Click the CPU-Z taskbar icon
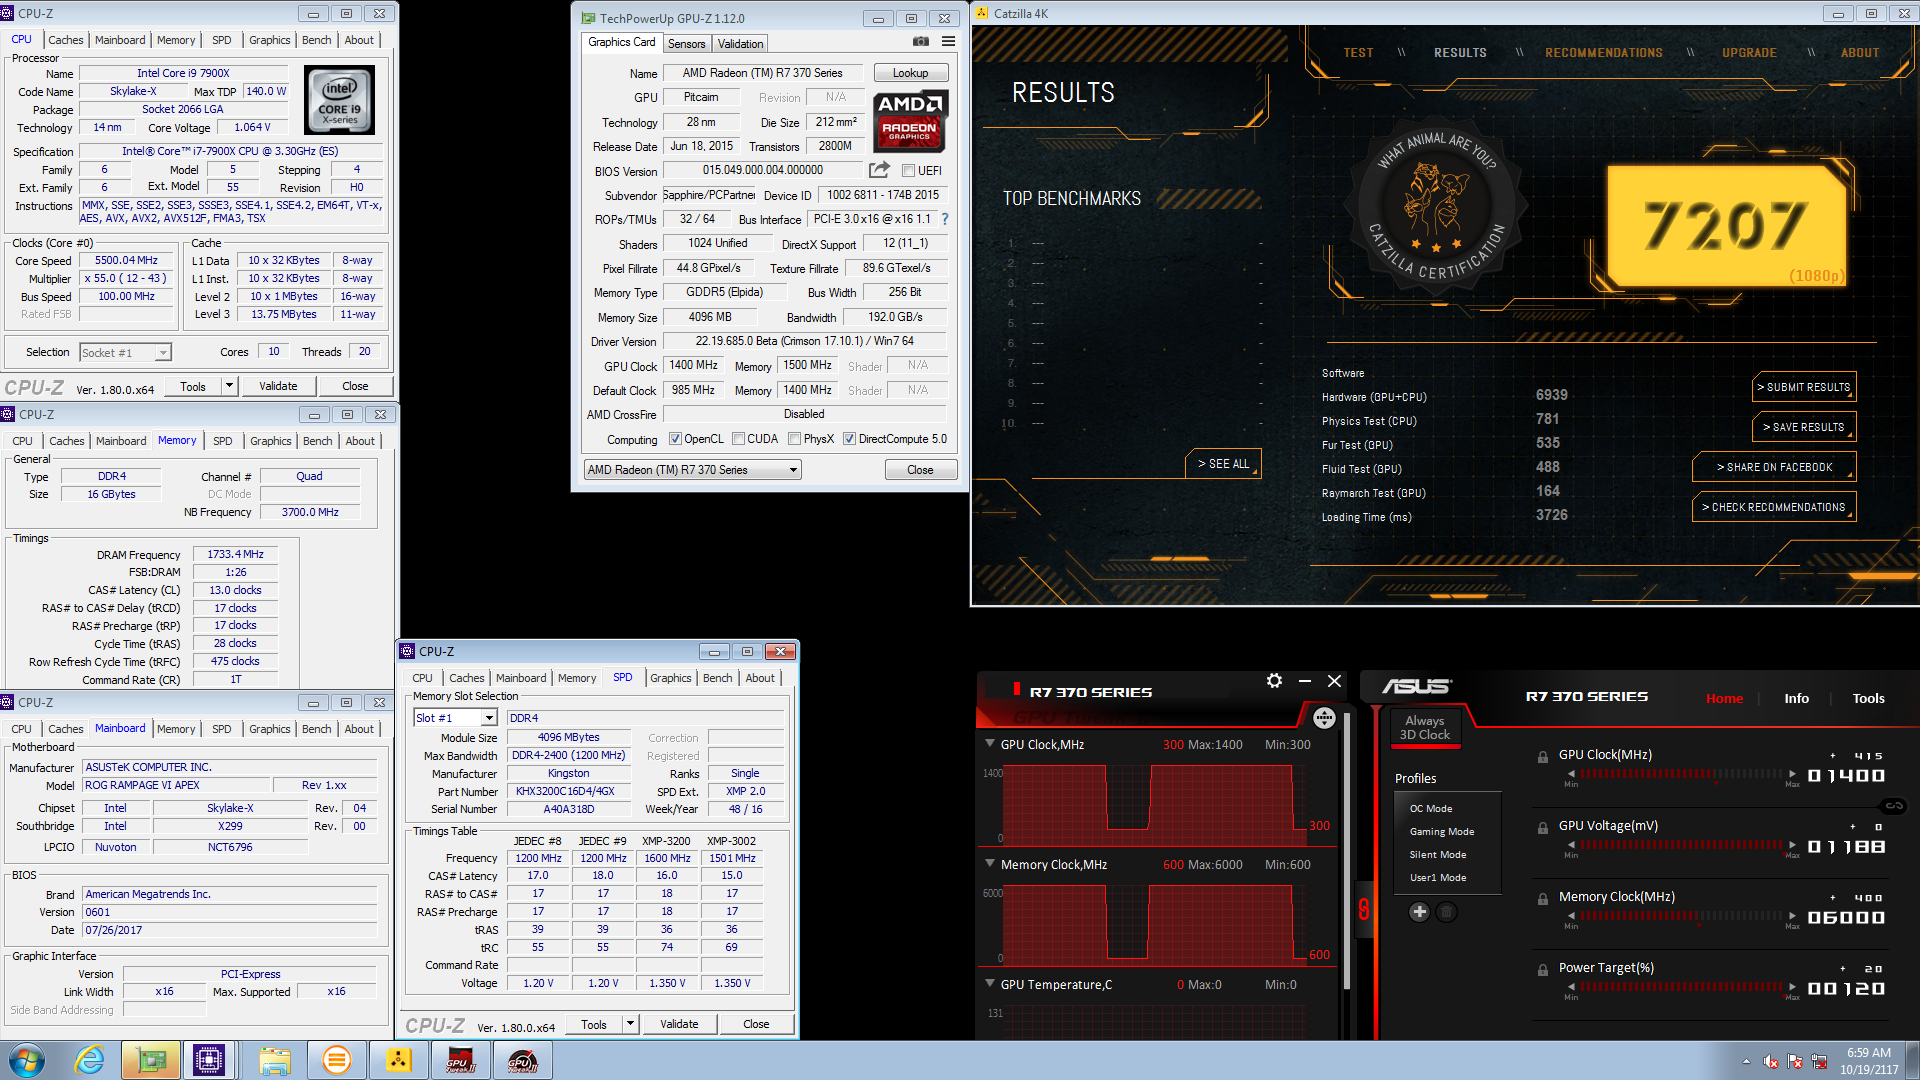The image size is (1920, 1080). coord(209,1060)
